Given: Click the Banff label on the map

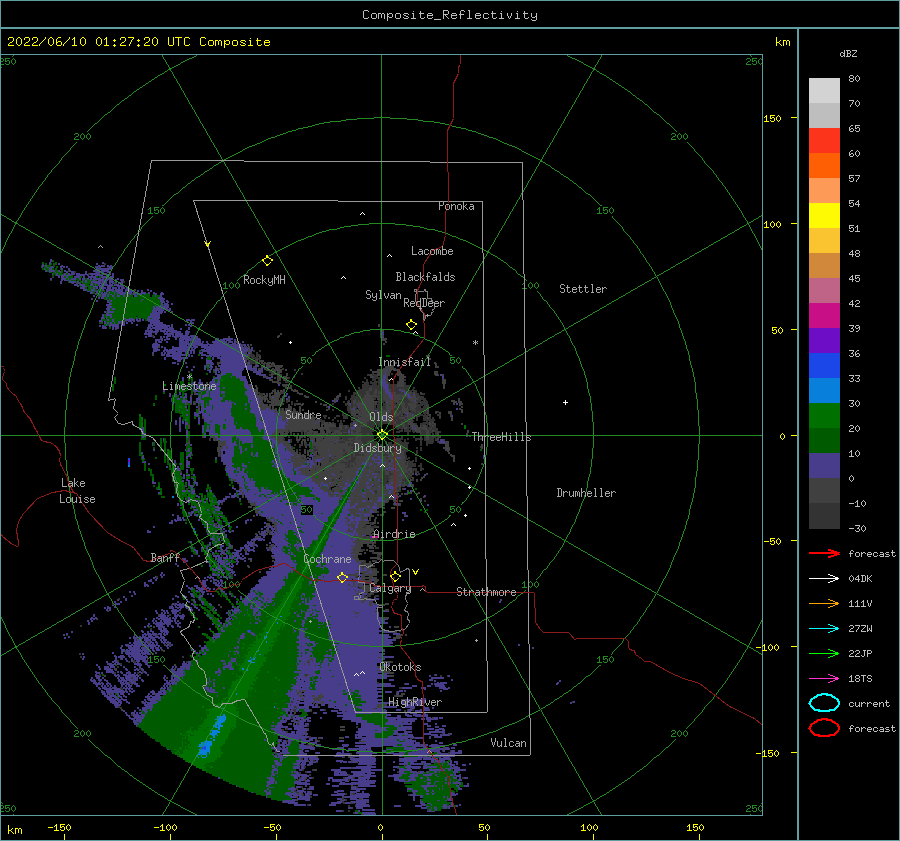Looking at the screenshot, I should click(165, 557).
